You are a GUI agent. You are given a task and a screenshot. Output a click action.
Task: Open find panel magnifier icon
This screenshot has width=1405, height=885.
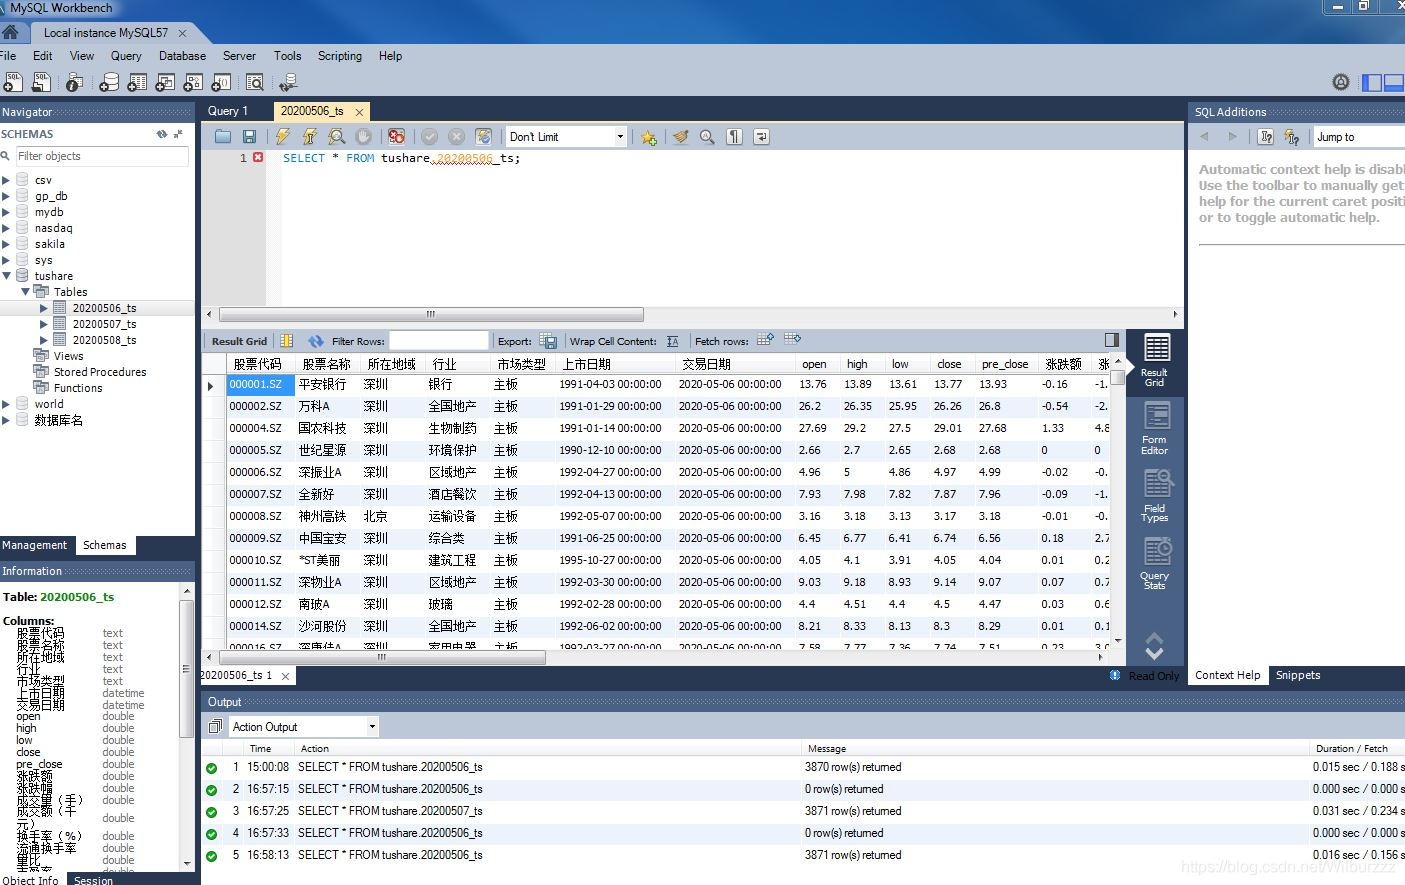point(707,137)
